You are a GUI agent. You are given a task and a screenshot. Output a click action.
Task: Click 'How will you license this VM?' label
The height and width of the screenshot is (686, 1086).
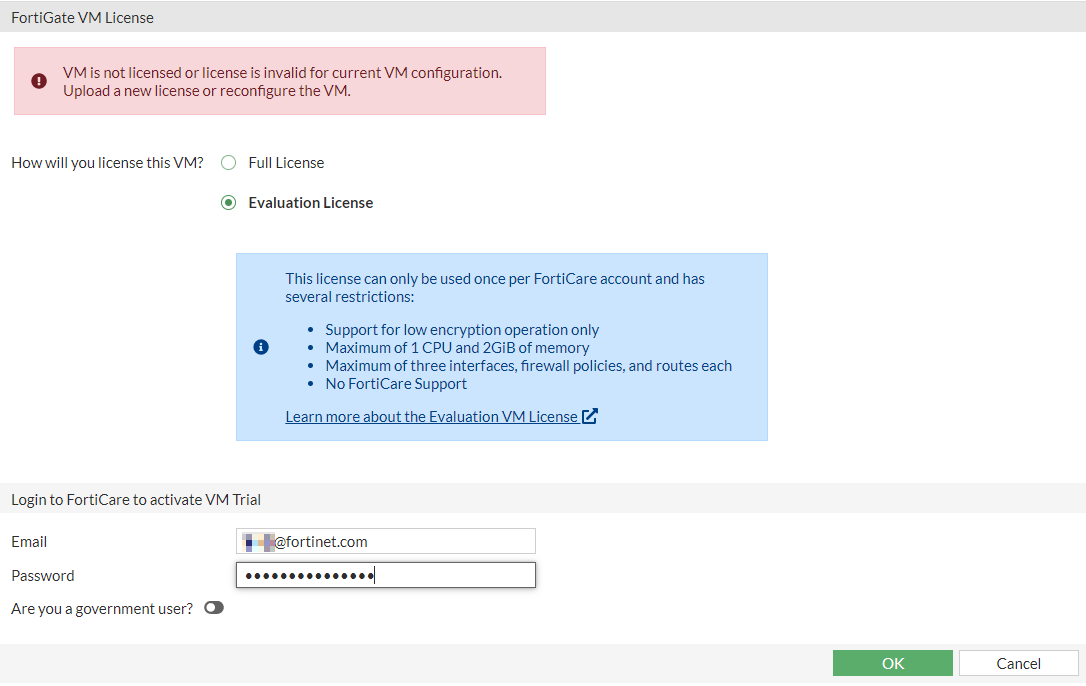point(107,163)
